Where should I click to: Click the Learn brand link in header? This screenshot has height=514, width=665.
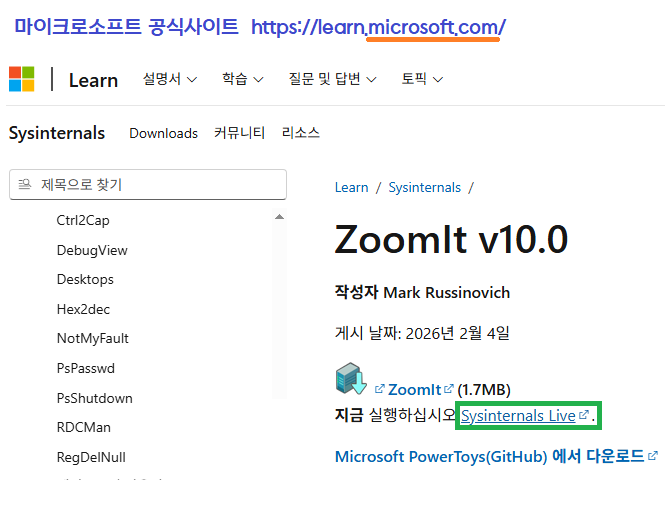tap(93, 80)
